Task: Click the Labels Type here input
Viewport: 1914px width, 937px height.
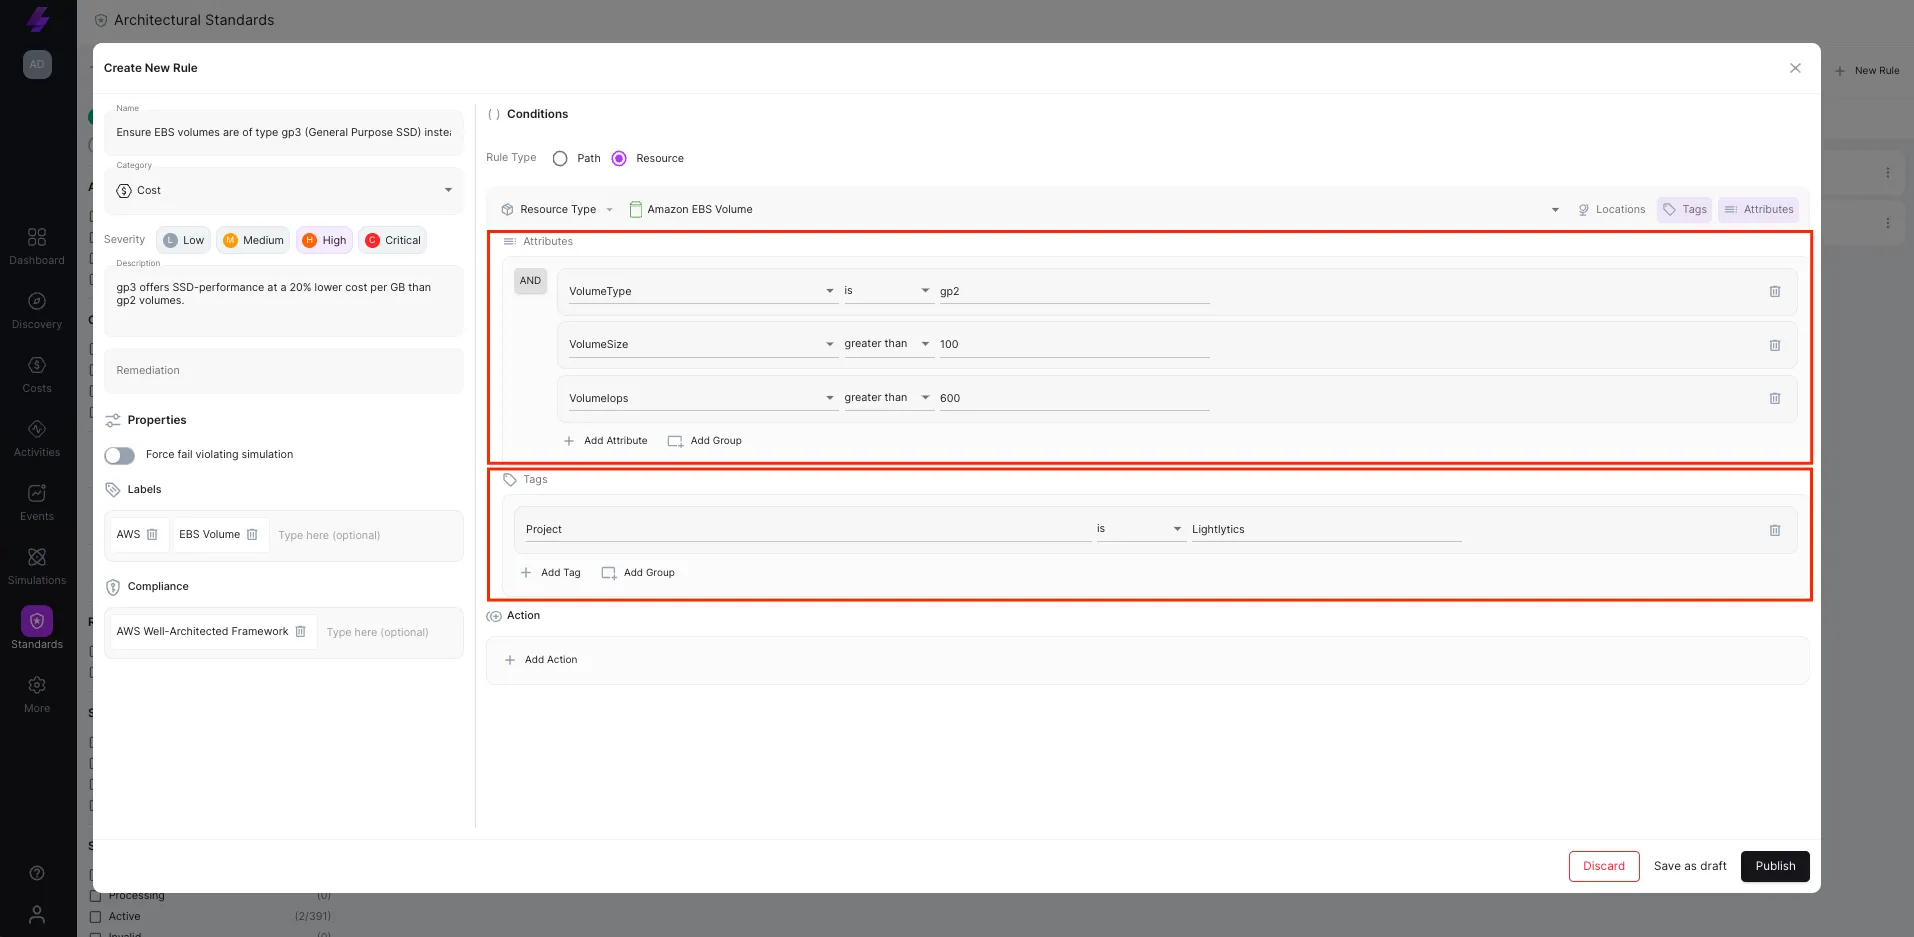Action: pyautogui.click(x=366, y=535)
